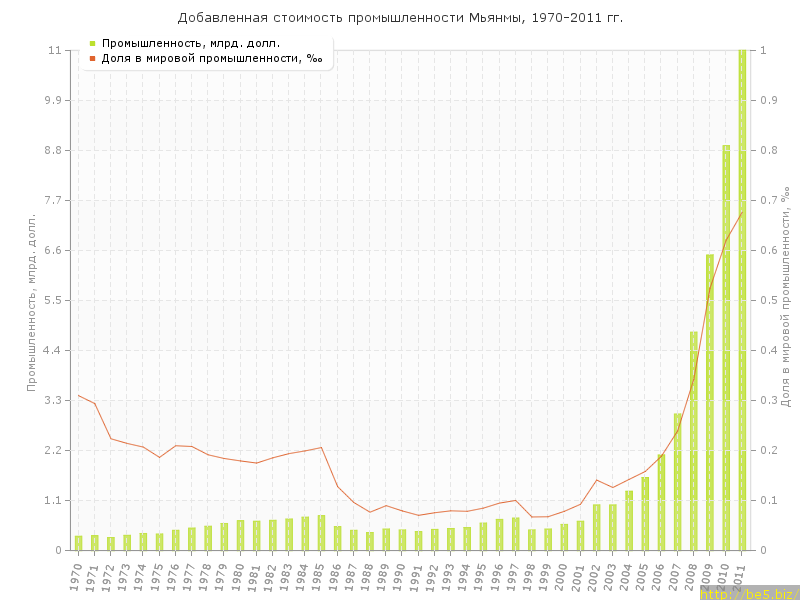800x600 pixels.
Task: Select the 2010 green bar
Action: pos(726,350)
